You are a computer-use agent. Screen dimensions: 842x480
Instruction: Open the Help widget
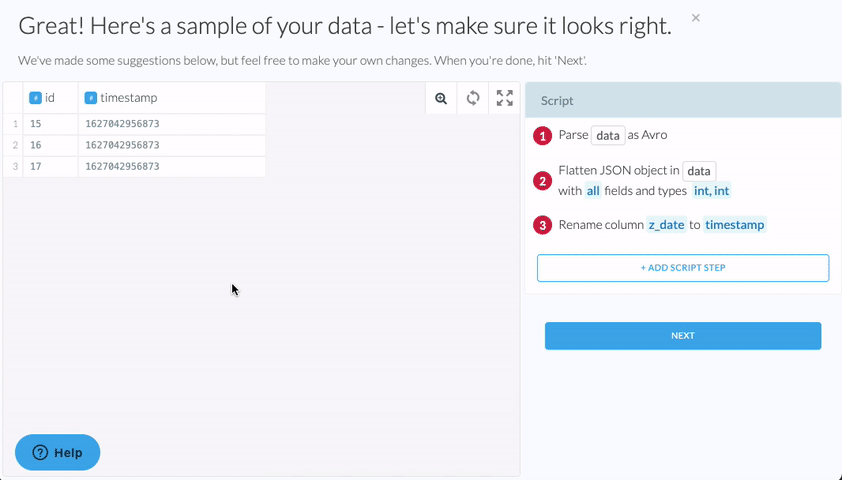point(58,452)
